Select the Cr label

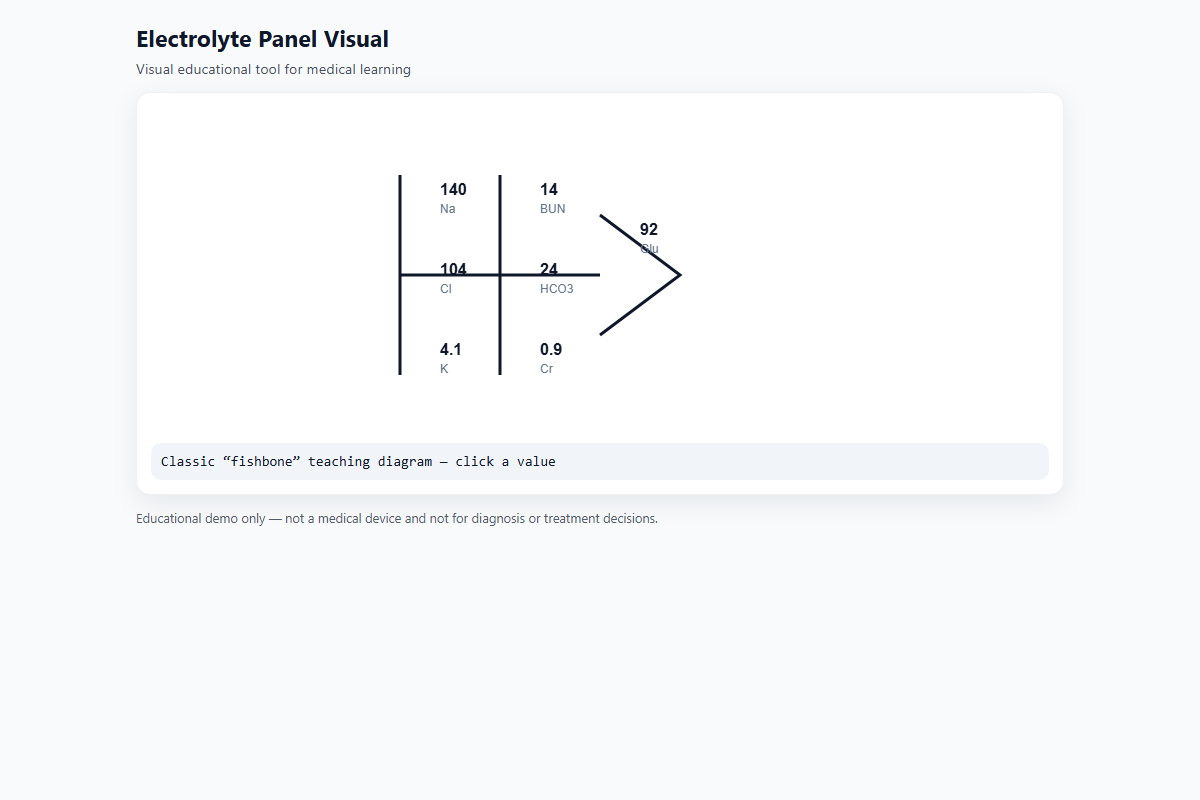[x=547, y=369]
